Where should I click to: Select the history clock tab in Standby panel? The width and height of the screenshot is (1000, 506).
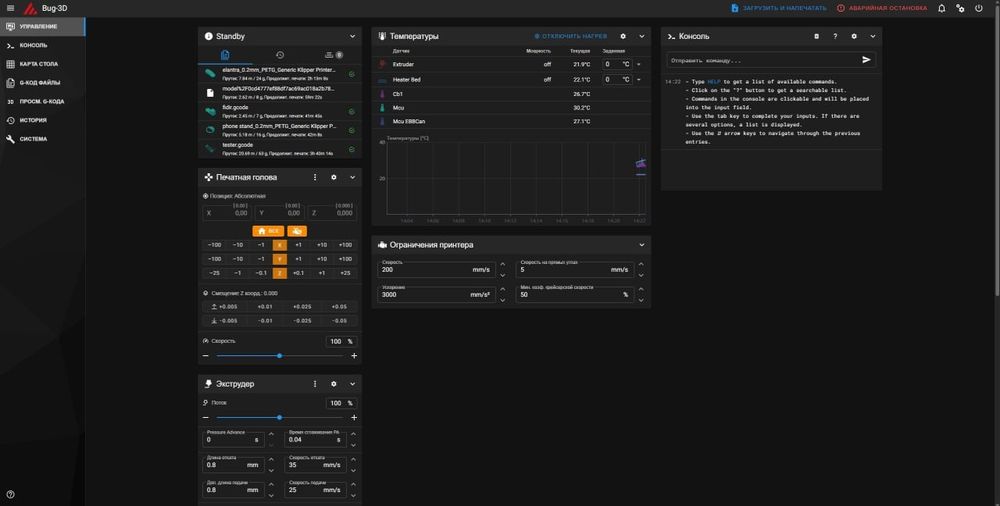pos(279,55)
